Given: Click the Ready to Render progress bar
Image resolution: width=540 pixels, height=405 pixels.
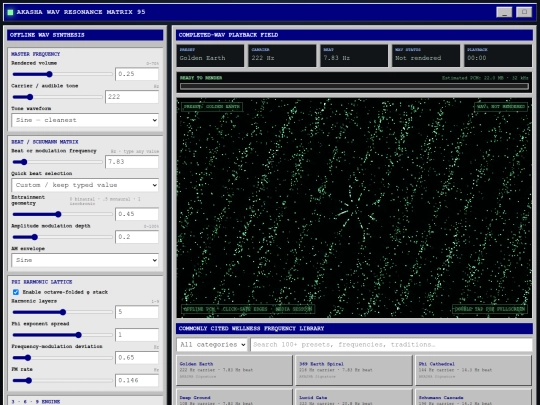Looking at the screenshot, I should [x=354, y=86].
